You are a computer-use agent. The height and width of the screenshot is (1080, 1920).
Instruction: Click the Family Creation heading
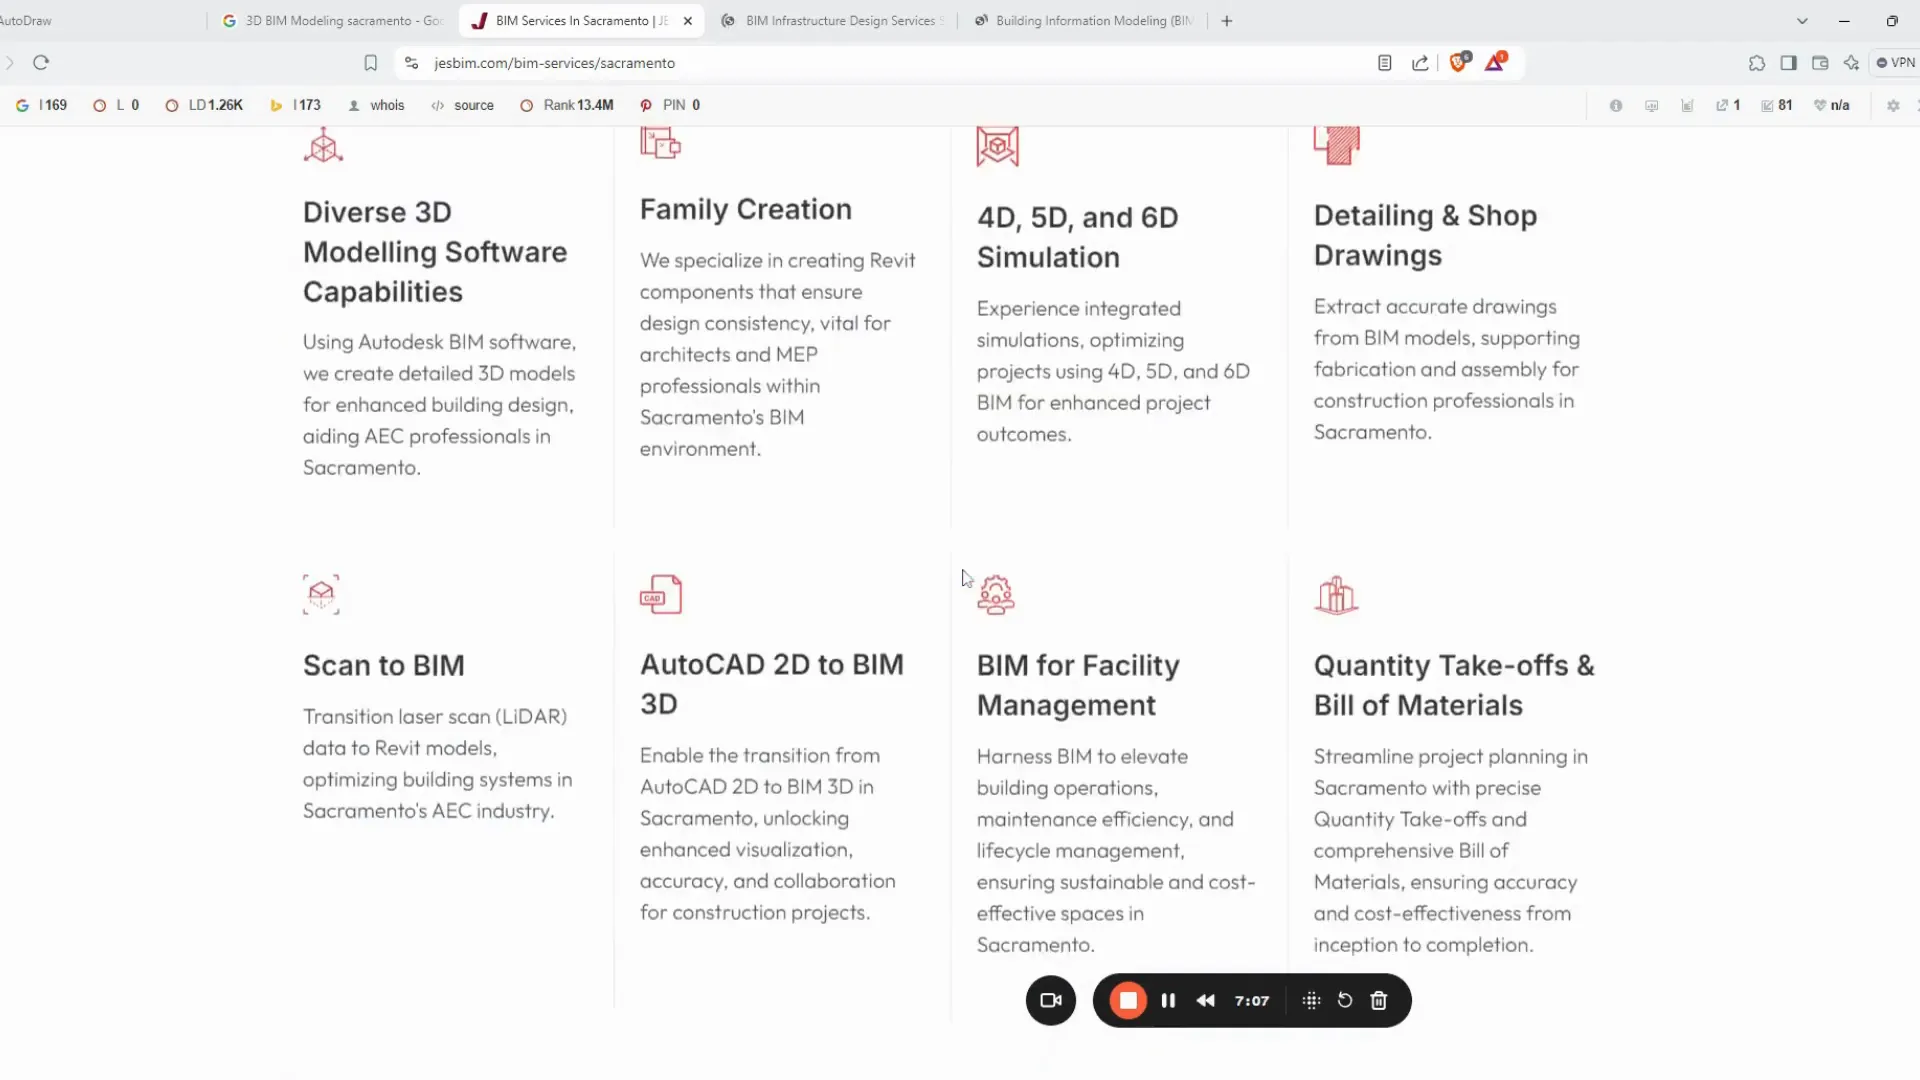746,210
